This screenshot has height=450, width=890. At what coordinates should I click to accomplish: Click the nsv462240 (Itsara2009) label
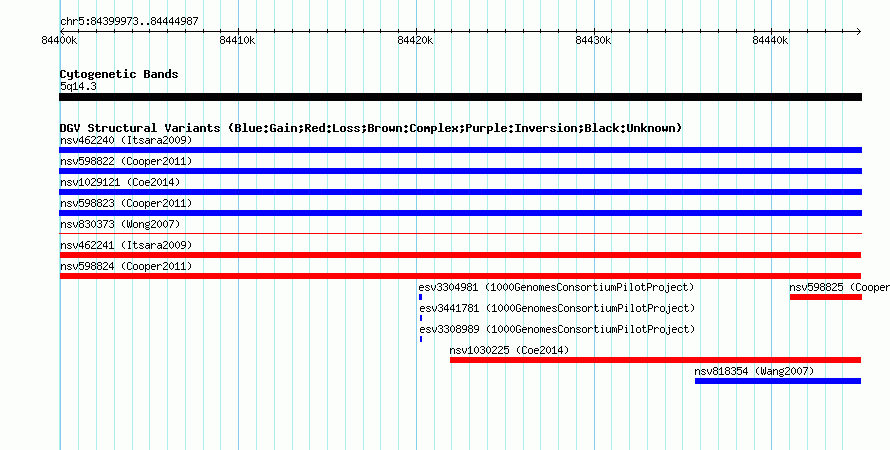pos(126,140)
